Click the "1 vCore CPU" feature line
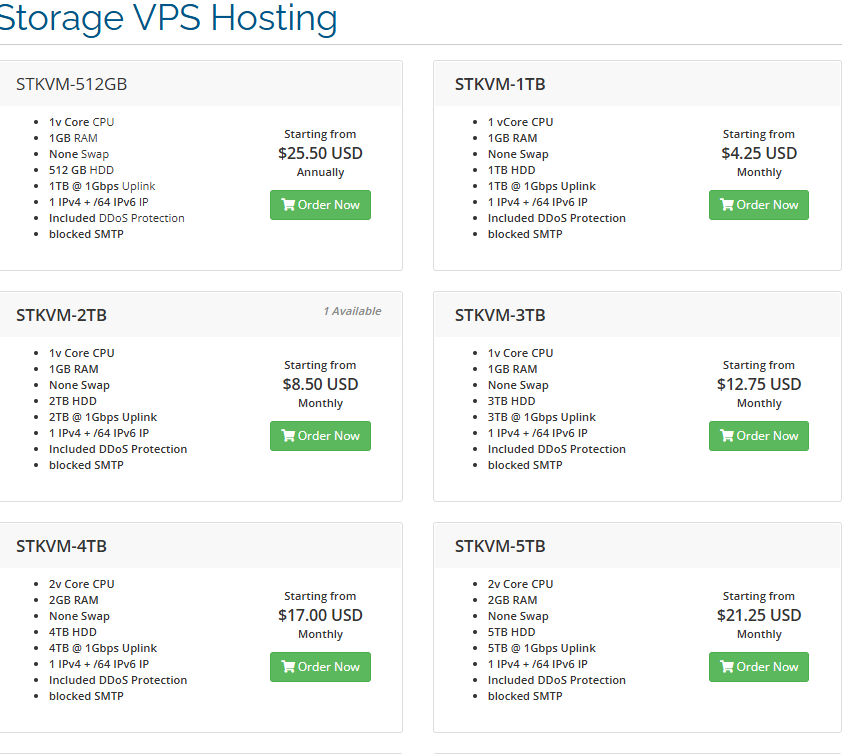845x754 pixels. (x=521, y=122)
